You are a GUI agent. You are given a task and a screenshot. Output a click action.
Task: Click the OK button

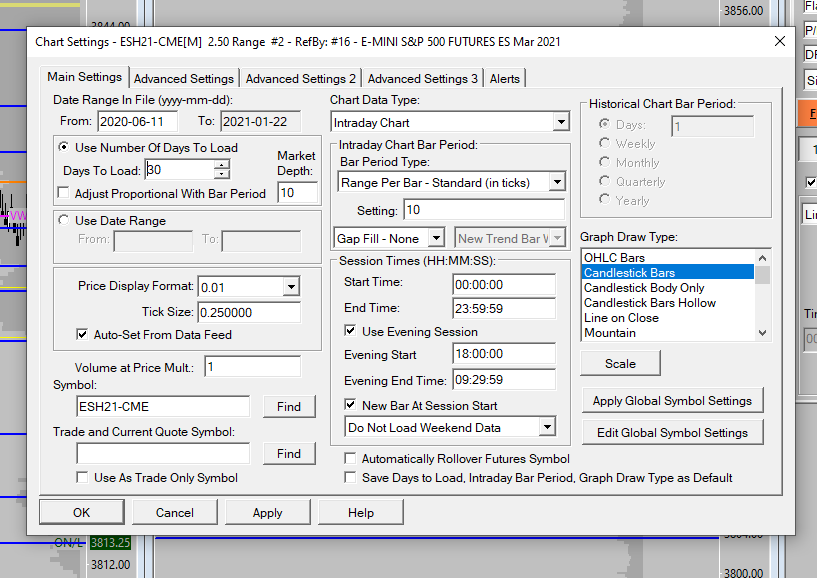(81, 512)
